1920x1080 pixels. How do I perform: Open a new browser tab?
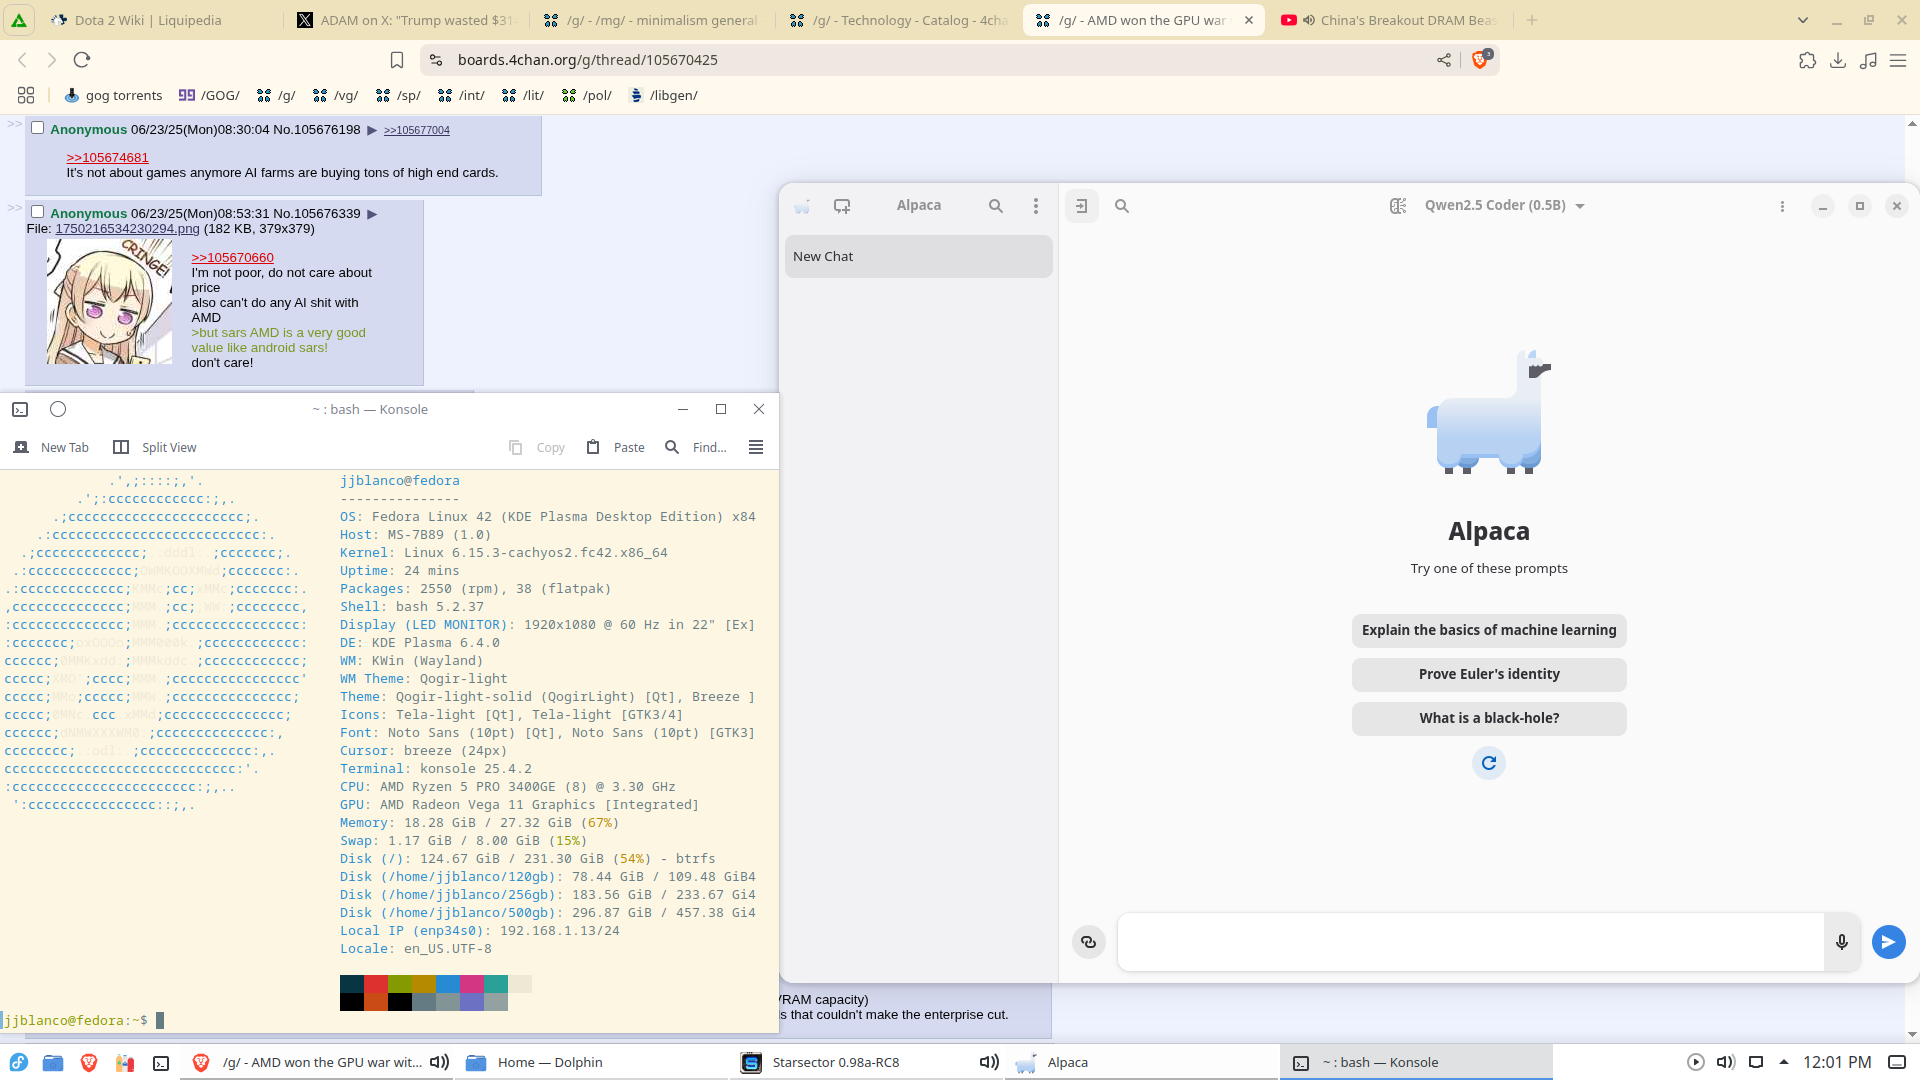tap(1532, 20)
